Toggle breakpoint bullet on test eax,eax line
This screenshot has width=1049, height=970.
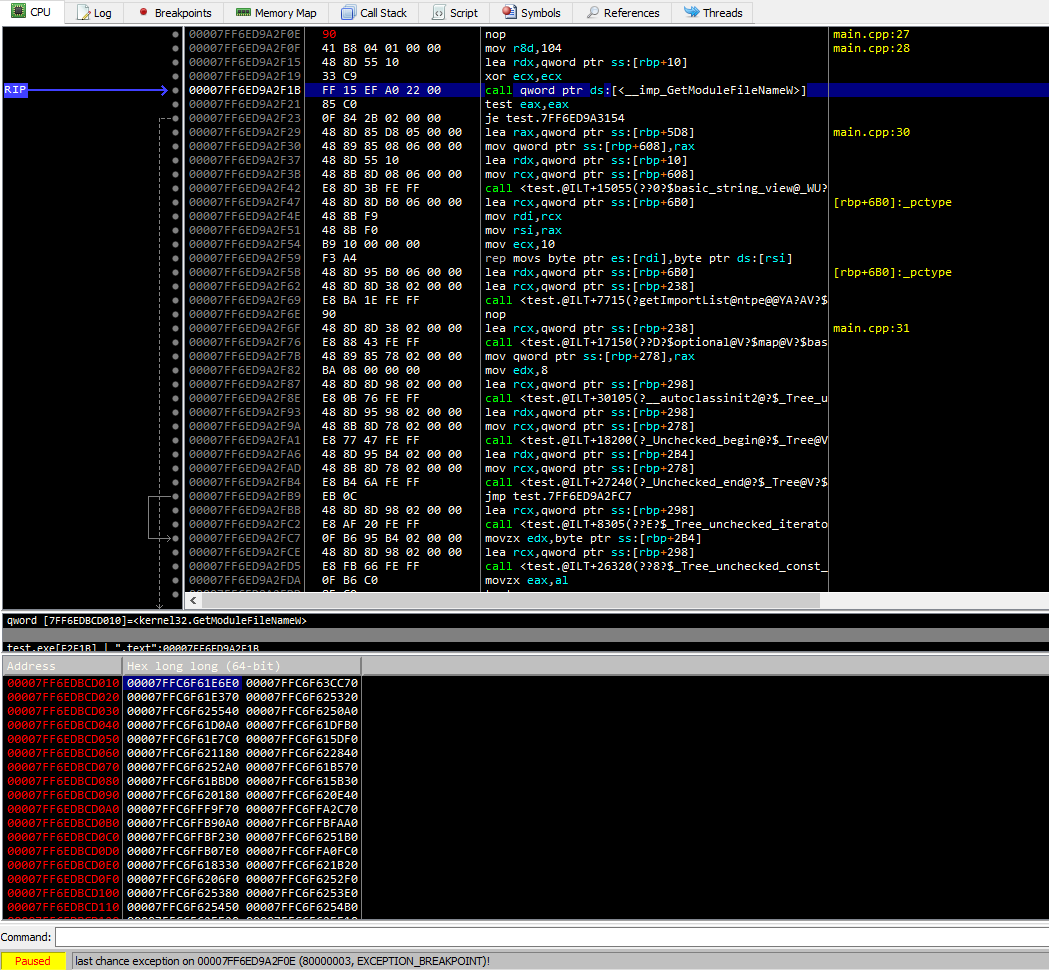(x=176, y=104)
